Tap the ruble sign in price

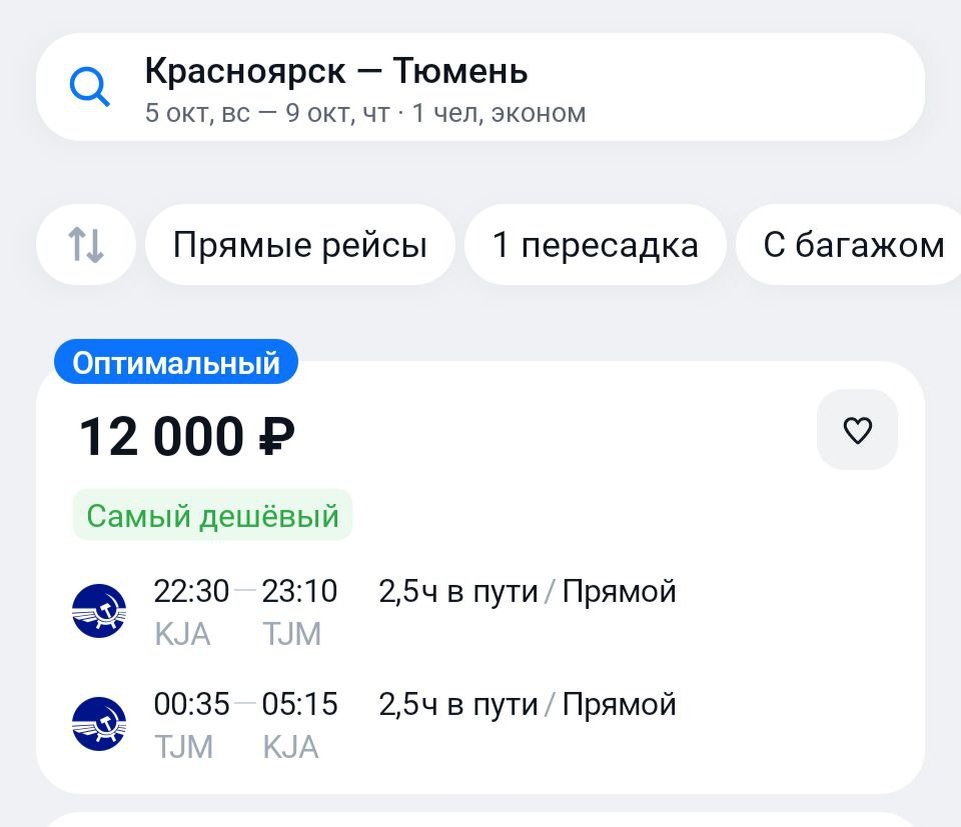(x=276, y=437)
